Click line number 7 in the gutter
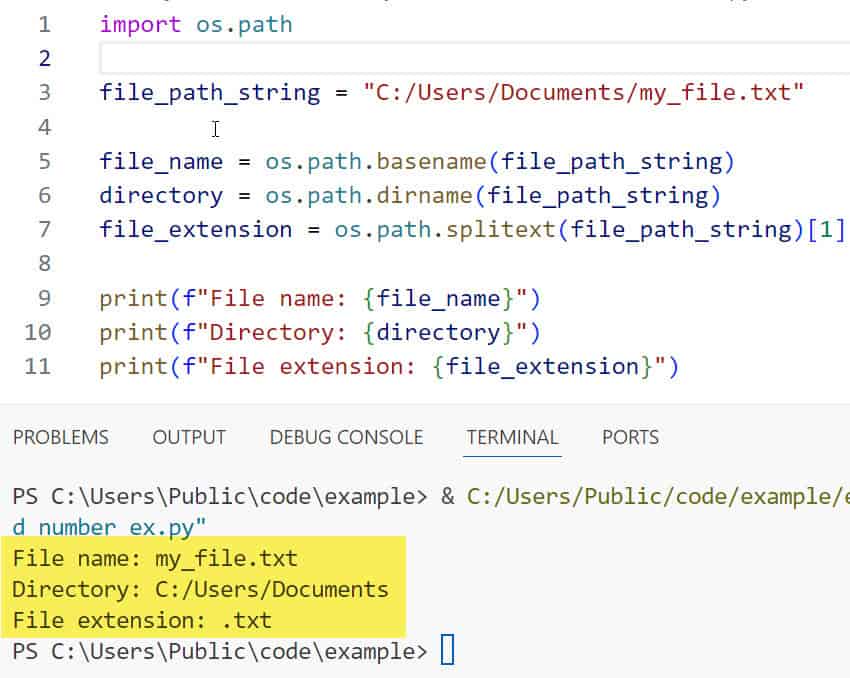This screenshot has width=850, height=678. click(x=44, y=229)
